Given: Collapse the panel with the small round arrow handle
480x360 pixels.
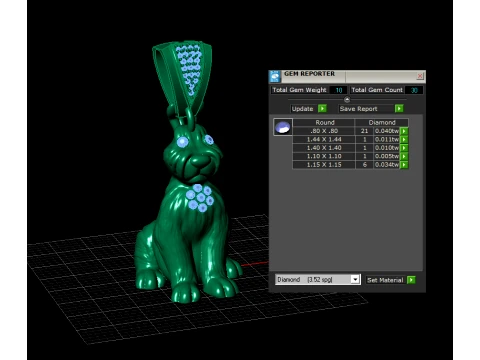Looking at the screenshot, I should (347, 100).
